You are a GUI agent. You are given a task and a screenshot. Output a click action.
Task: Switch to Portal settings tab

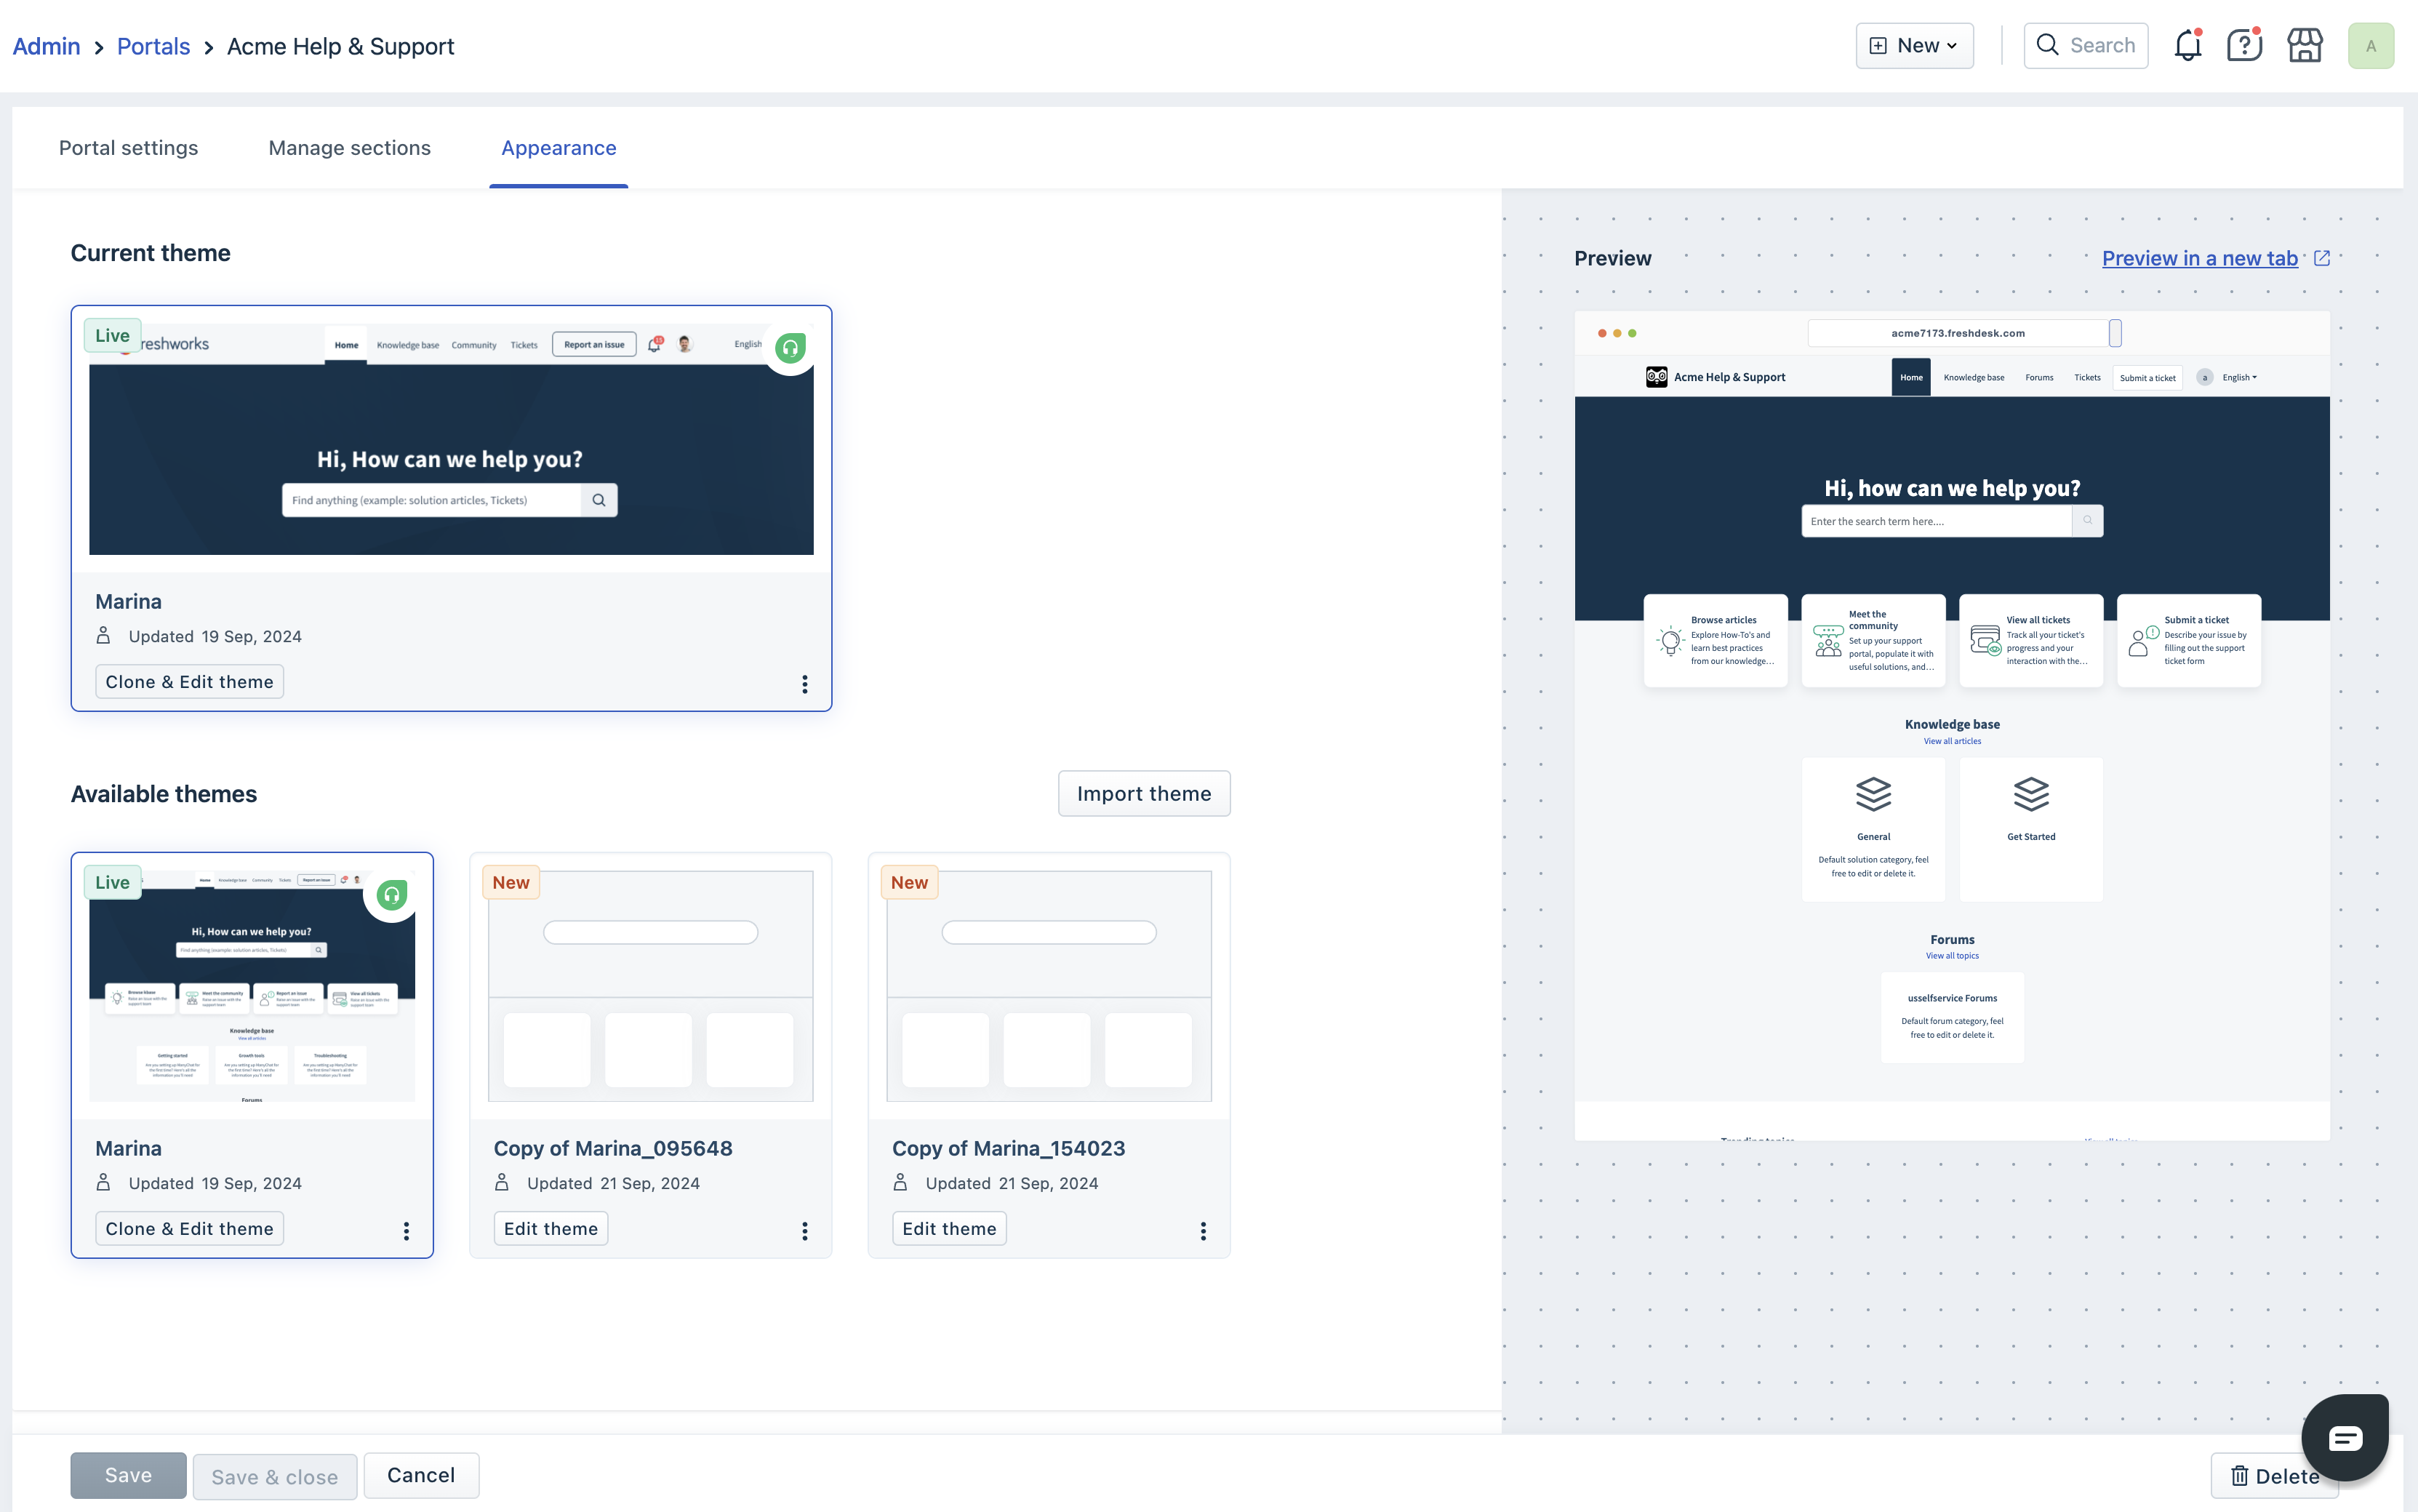pyautogui.click(x=128, y=148)
